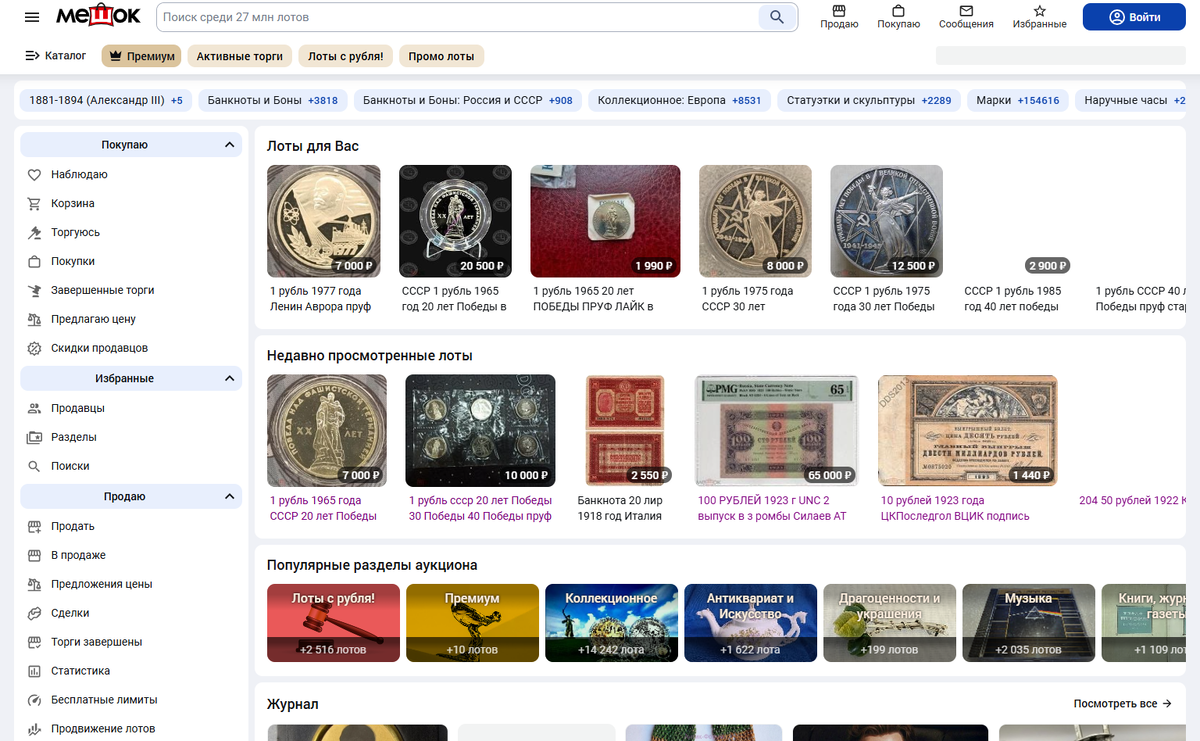Screen dimensions: 1200x741
Task: Click Бесплатные лимиты gauge icon
Action: [34, 701]
